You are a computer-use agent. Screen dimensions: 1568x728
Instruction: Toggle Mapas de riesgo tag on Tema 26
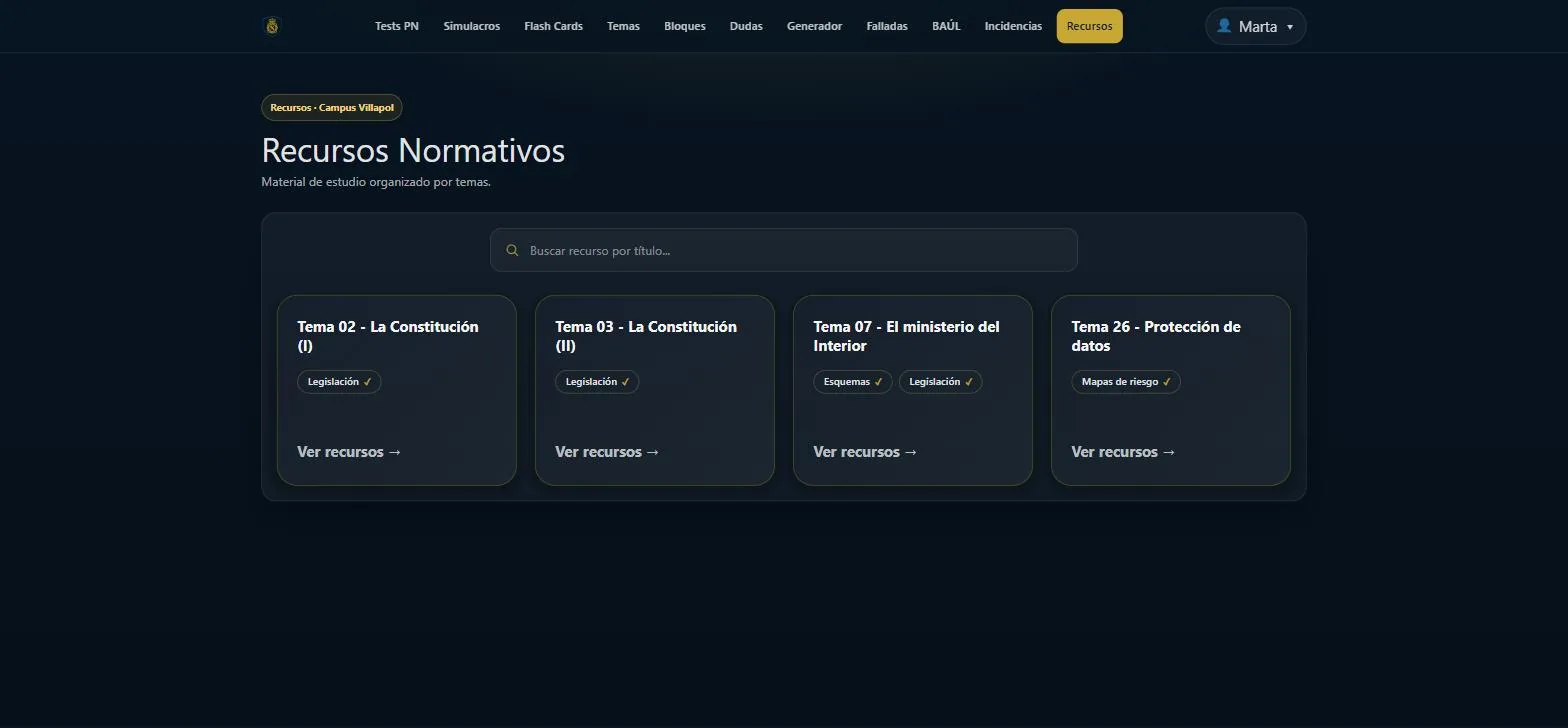tap(1126, 382)
